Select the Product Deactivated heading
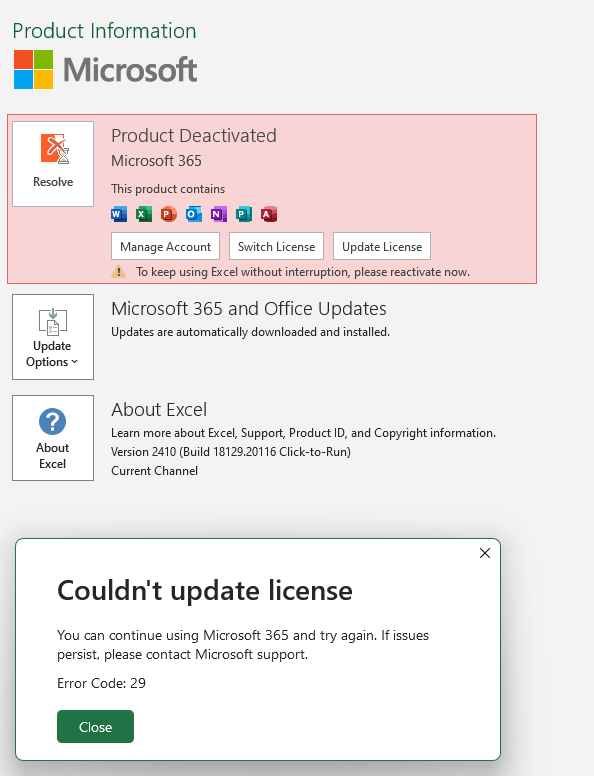Screen dimensions: 594x776 [194, 136]
